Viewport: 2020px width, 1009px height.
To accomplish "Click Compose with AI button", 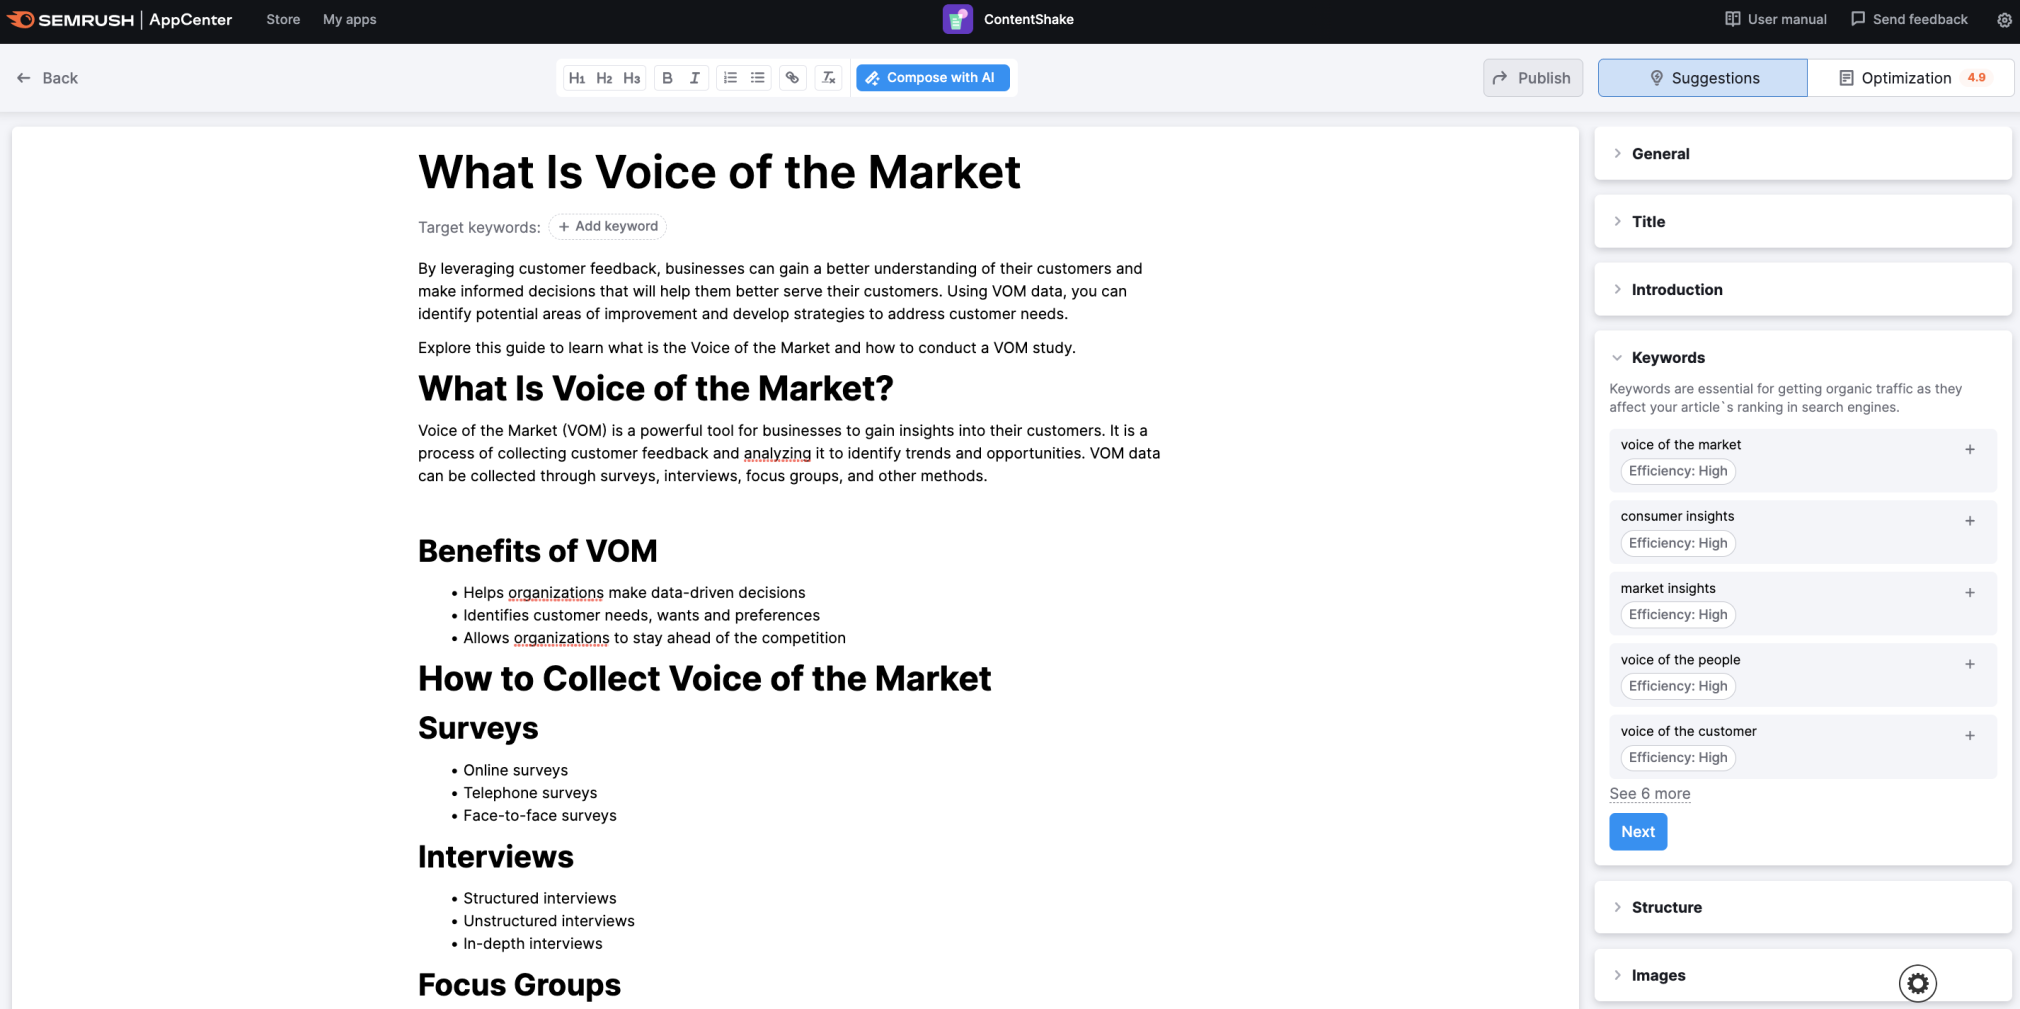I will [932, 78].
